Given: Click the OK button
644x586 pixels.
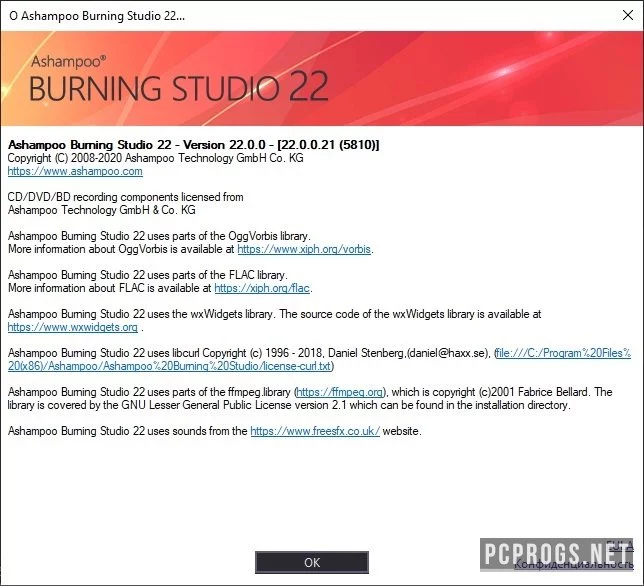Looking at the screenshot, I should click(x=312, y=562).
